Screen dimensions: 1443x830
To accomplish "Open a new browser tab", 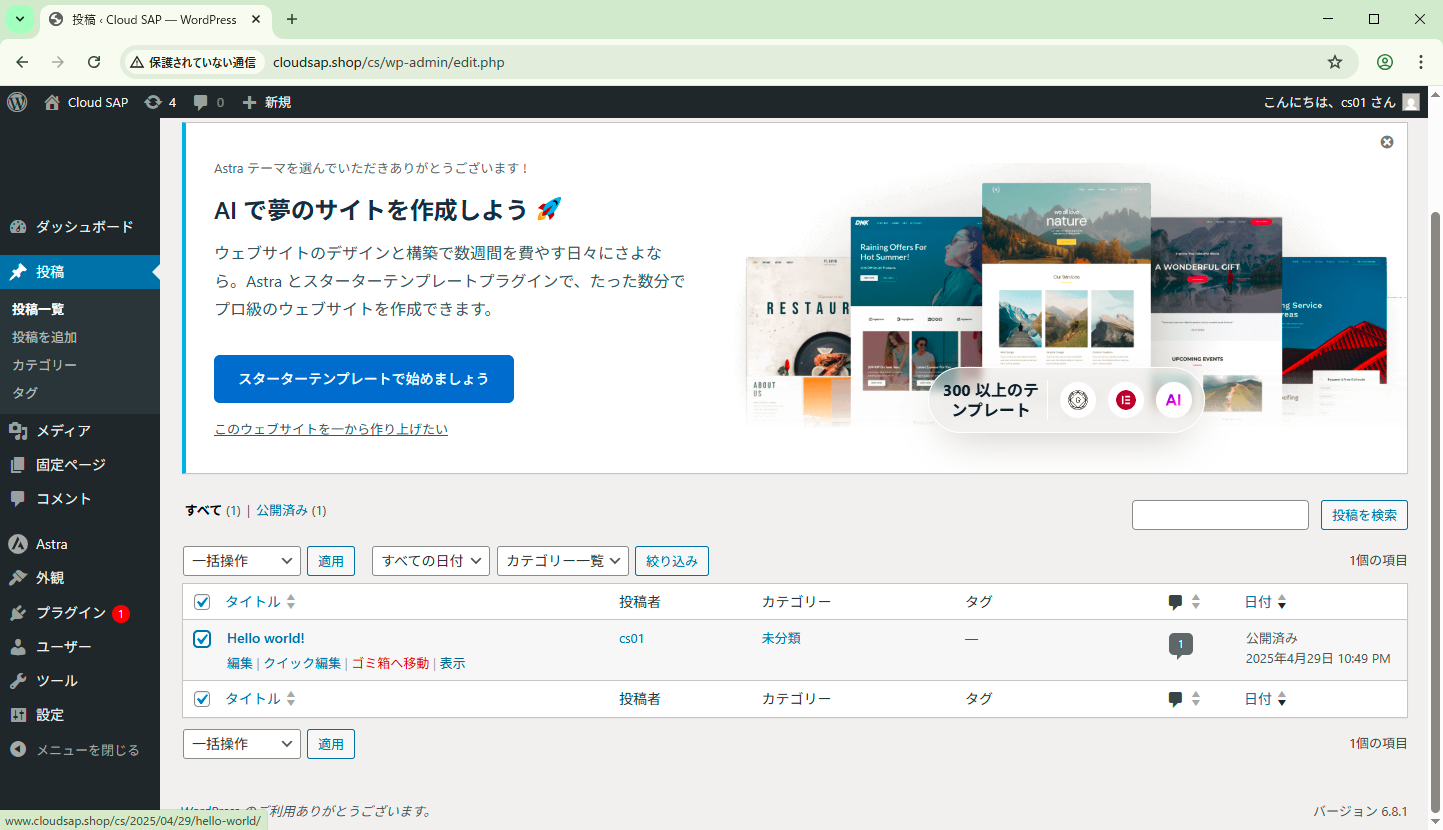I will 292,19.
